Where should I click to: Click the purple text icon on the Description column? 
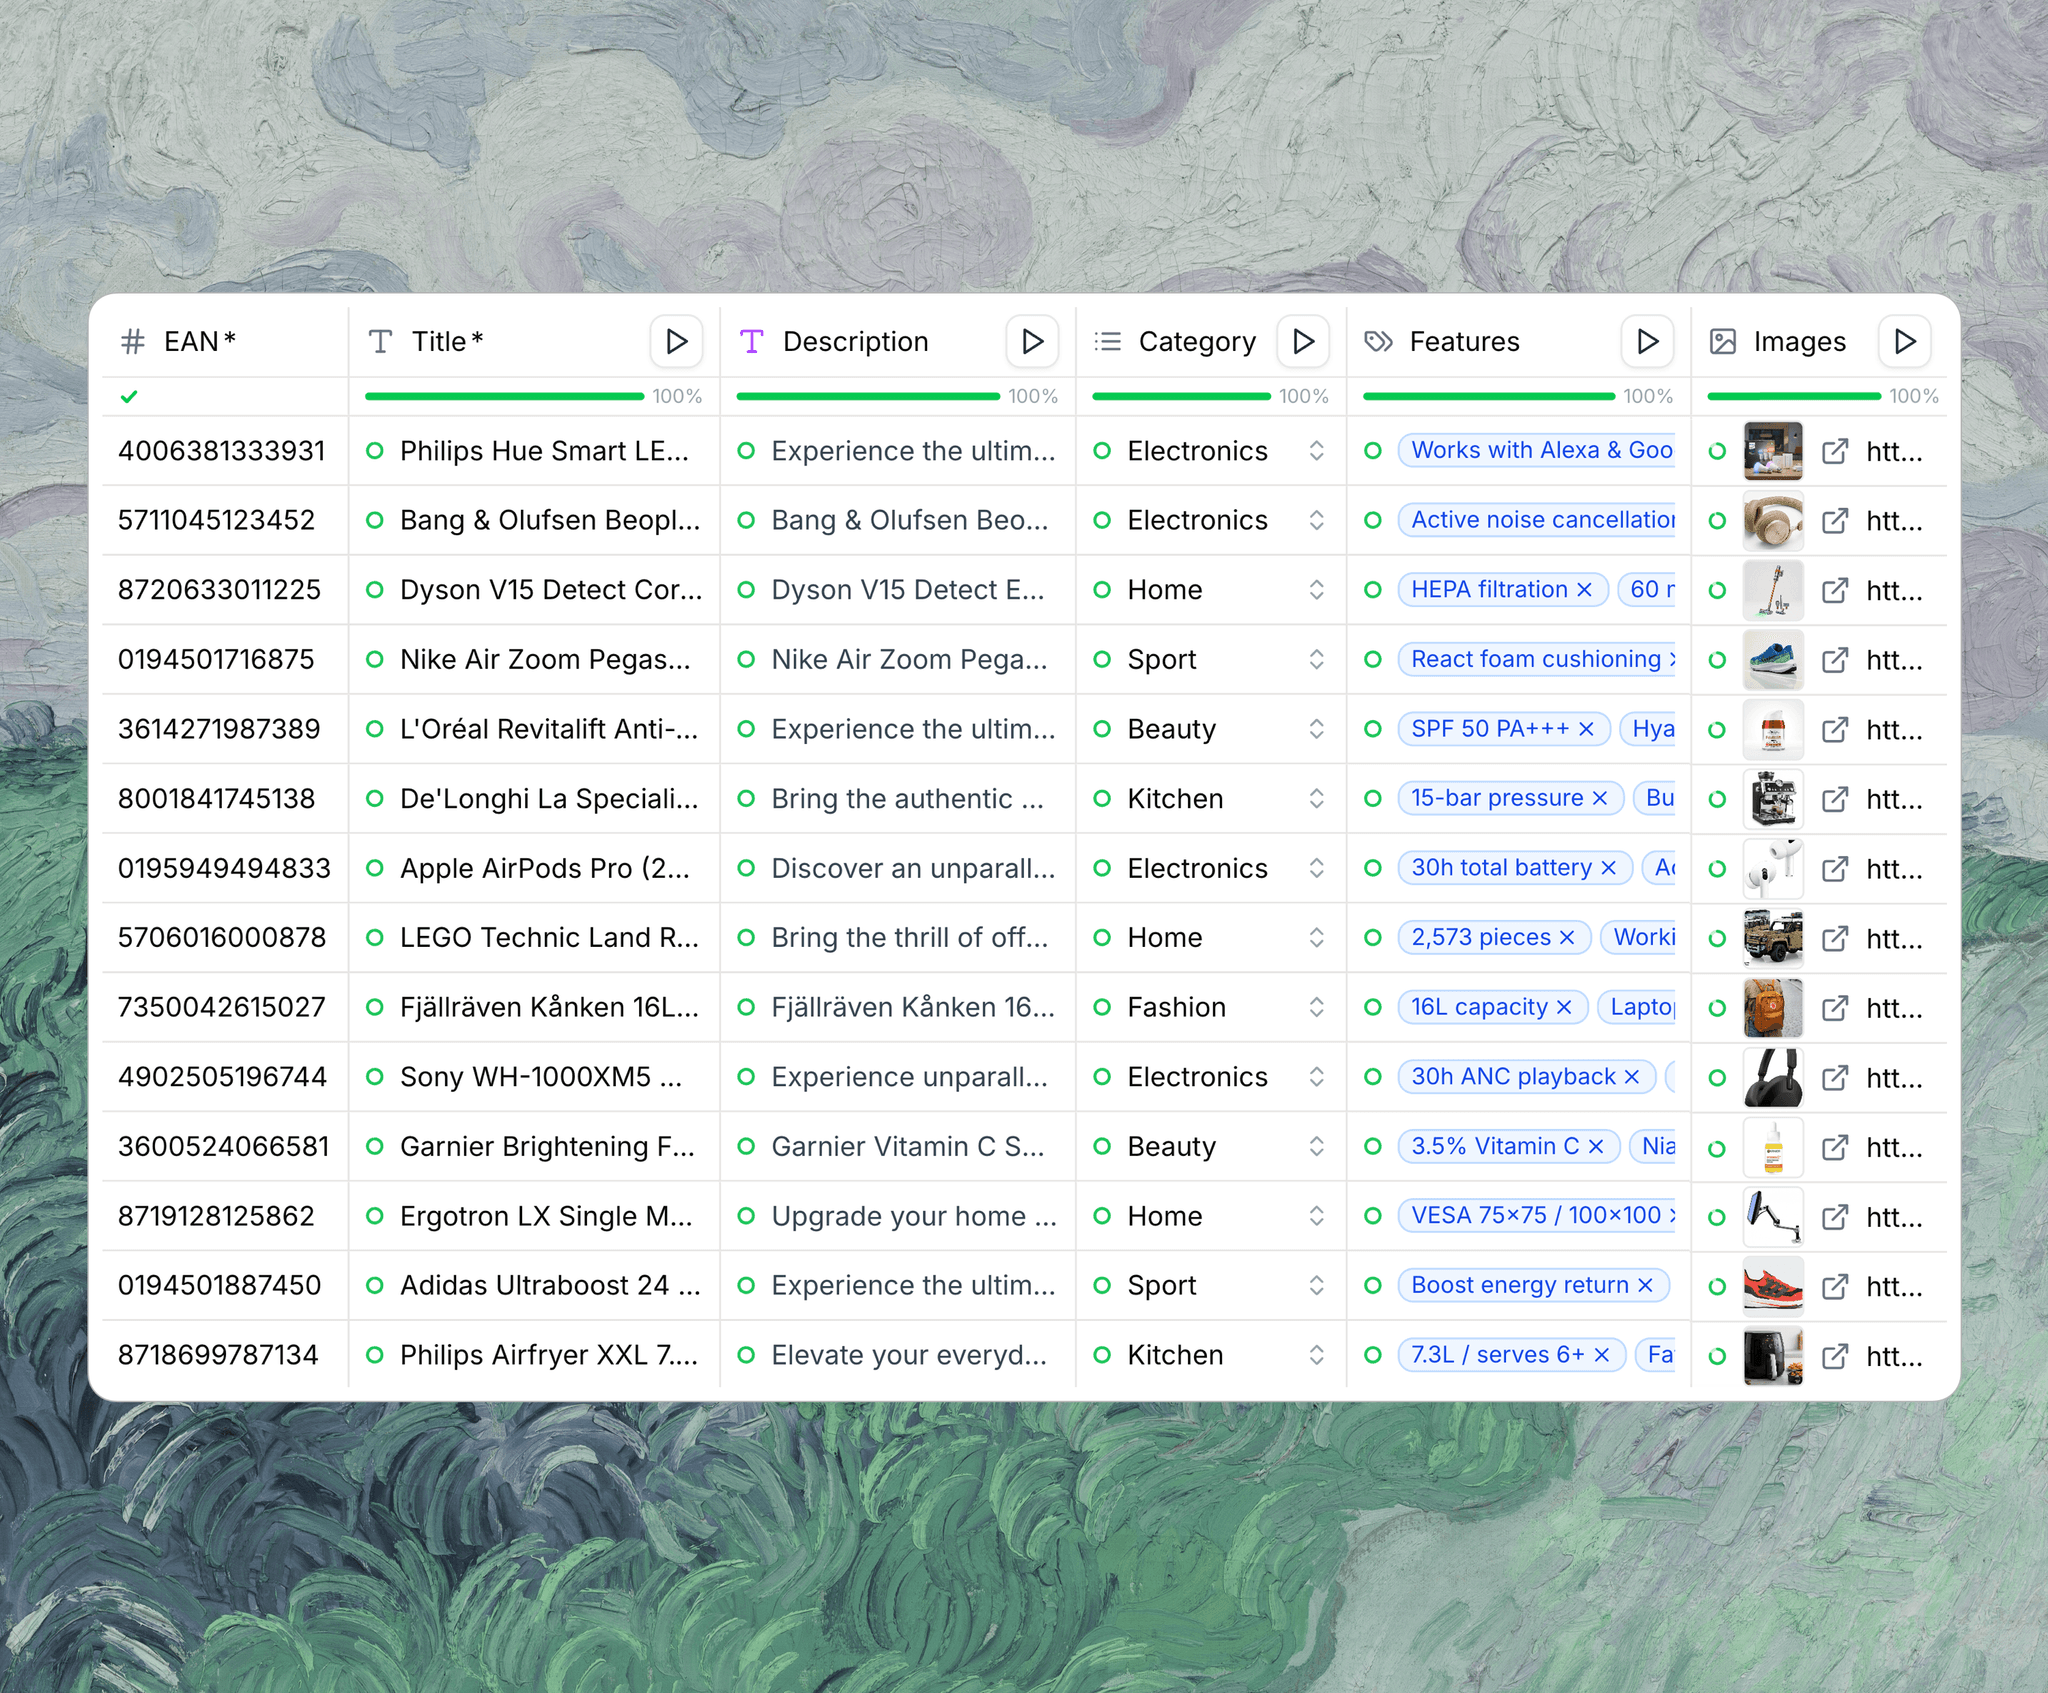click(751, 341)
